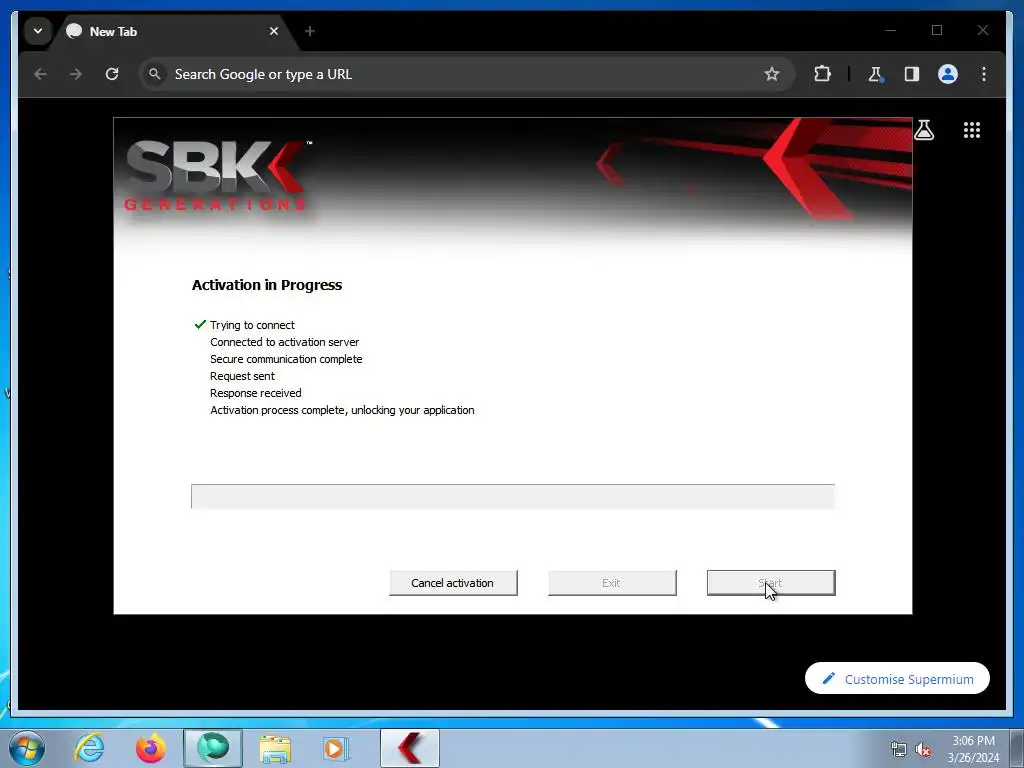Click the network tray icon

(899, 749)
